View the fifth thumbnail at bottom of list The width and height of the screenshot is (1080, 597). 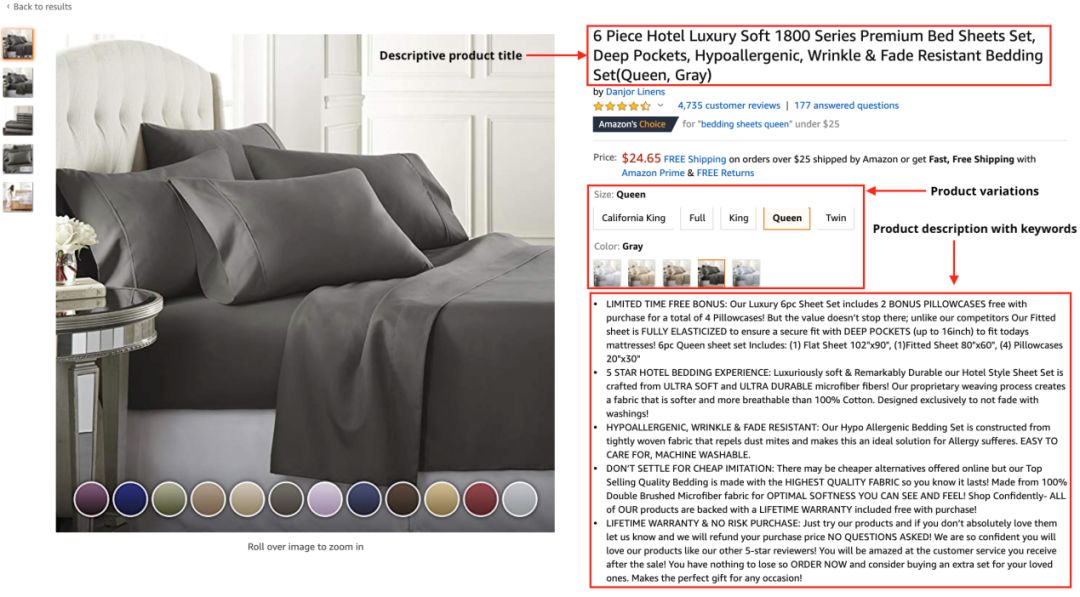click(18, 197)
